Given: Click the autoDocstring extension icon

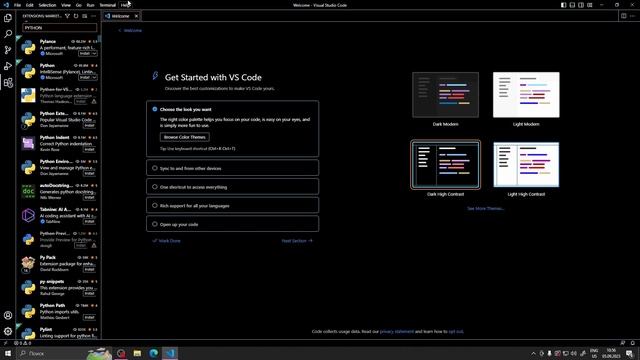Looking at the screenshot, I should click(28, 191).
